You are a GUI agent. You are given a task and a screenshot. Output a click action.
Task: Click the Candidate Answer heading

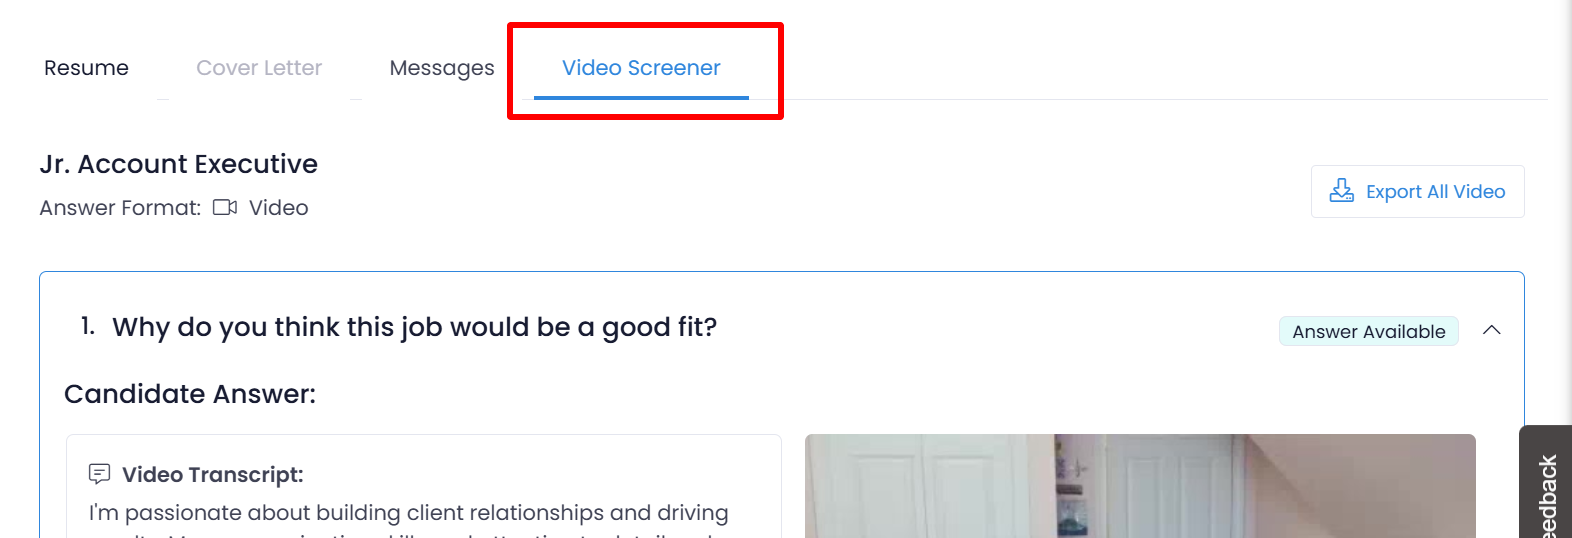point(190,394)
